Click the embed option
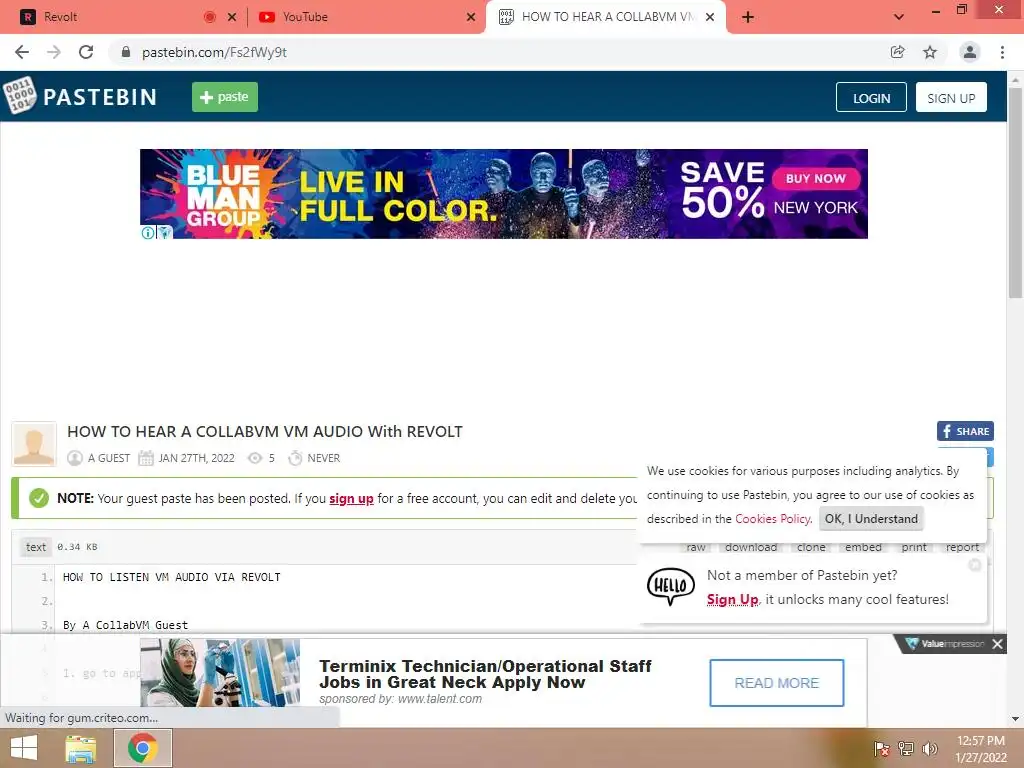Screen dimensions: 1024x768 click(x=863, y=547)
